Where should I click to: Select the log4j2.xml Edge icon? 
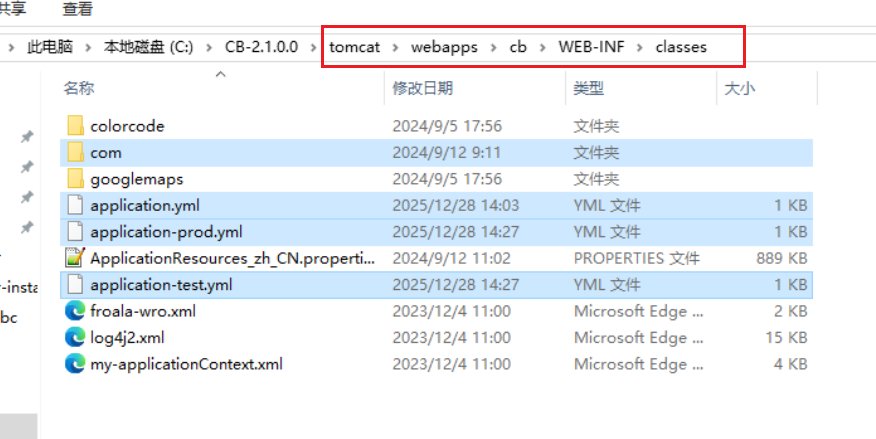point(75,337)
